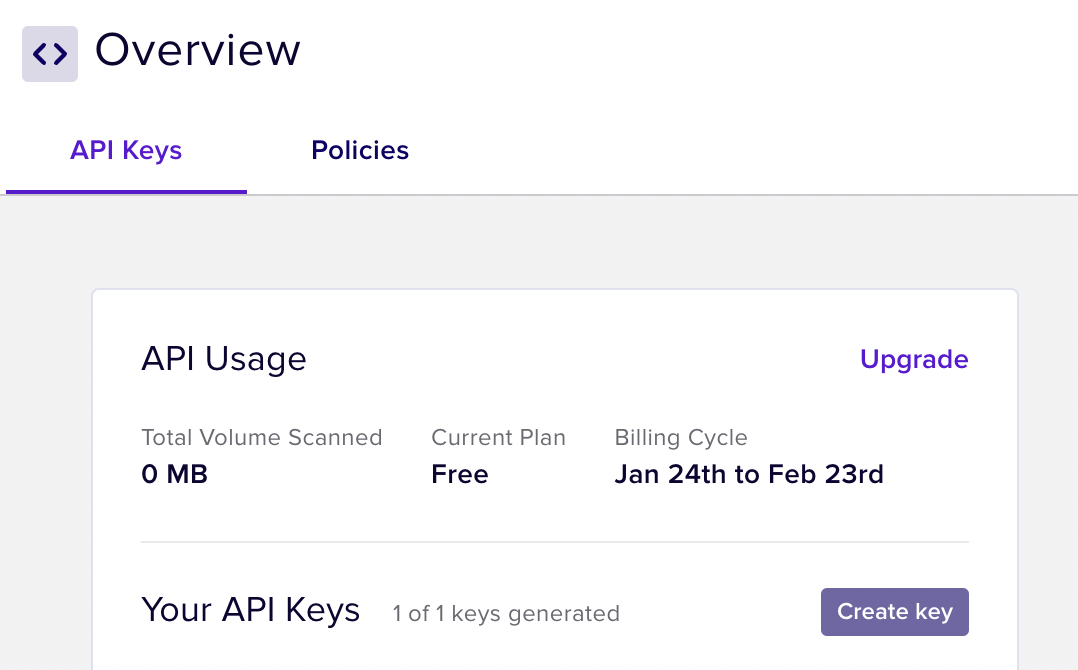Click the Jan 24th to Feb 23rd date range
Screen dimensions: 1078x670
click(x=749, y=474)
